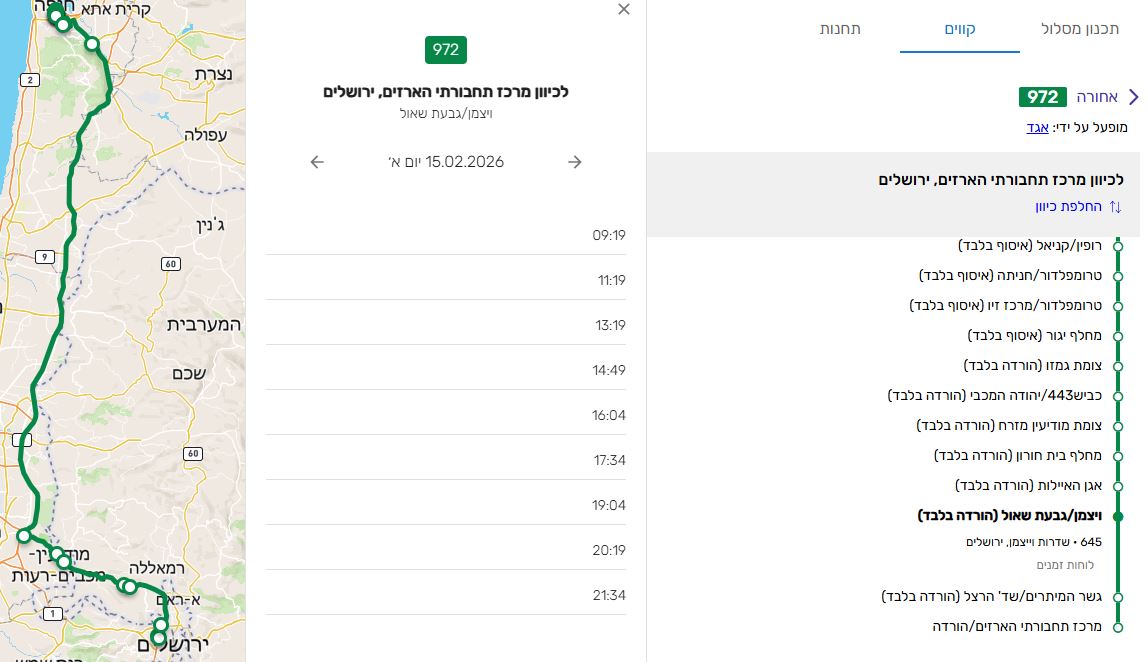Close the 972 timetable panel

623,9
